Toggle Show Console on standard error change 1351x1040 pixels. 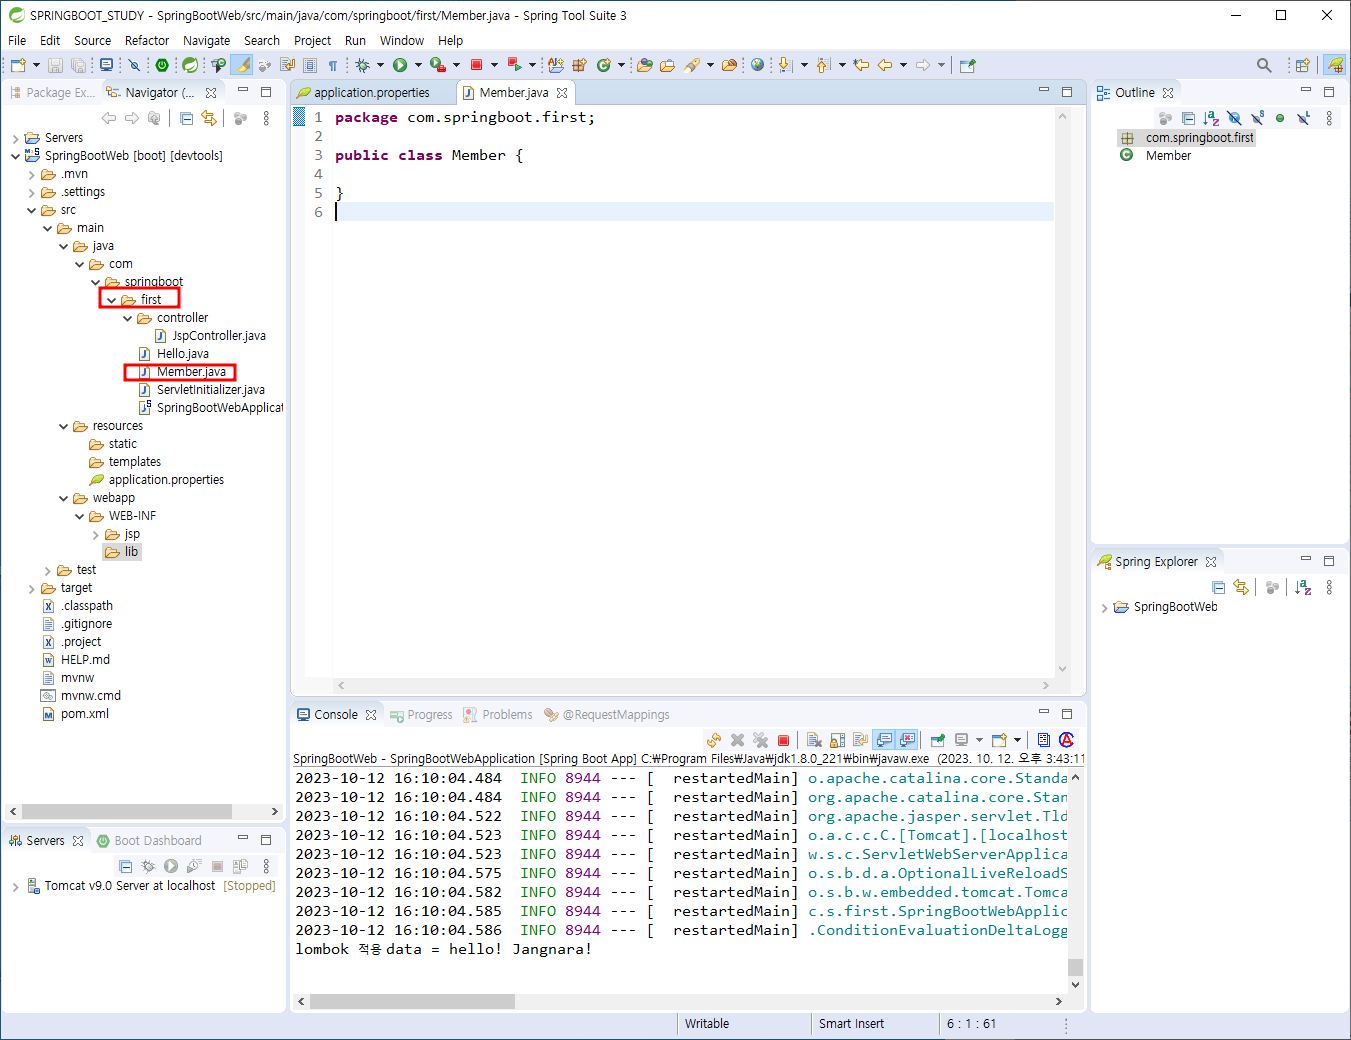(907, 740)
